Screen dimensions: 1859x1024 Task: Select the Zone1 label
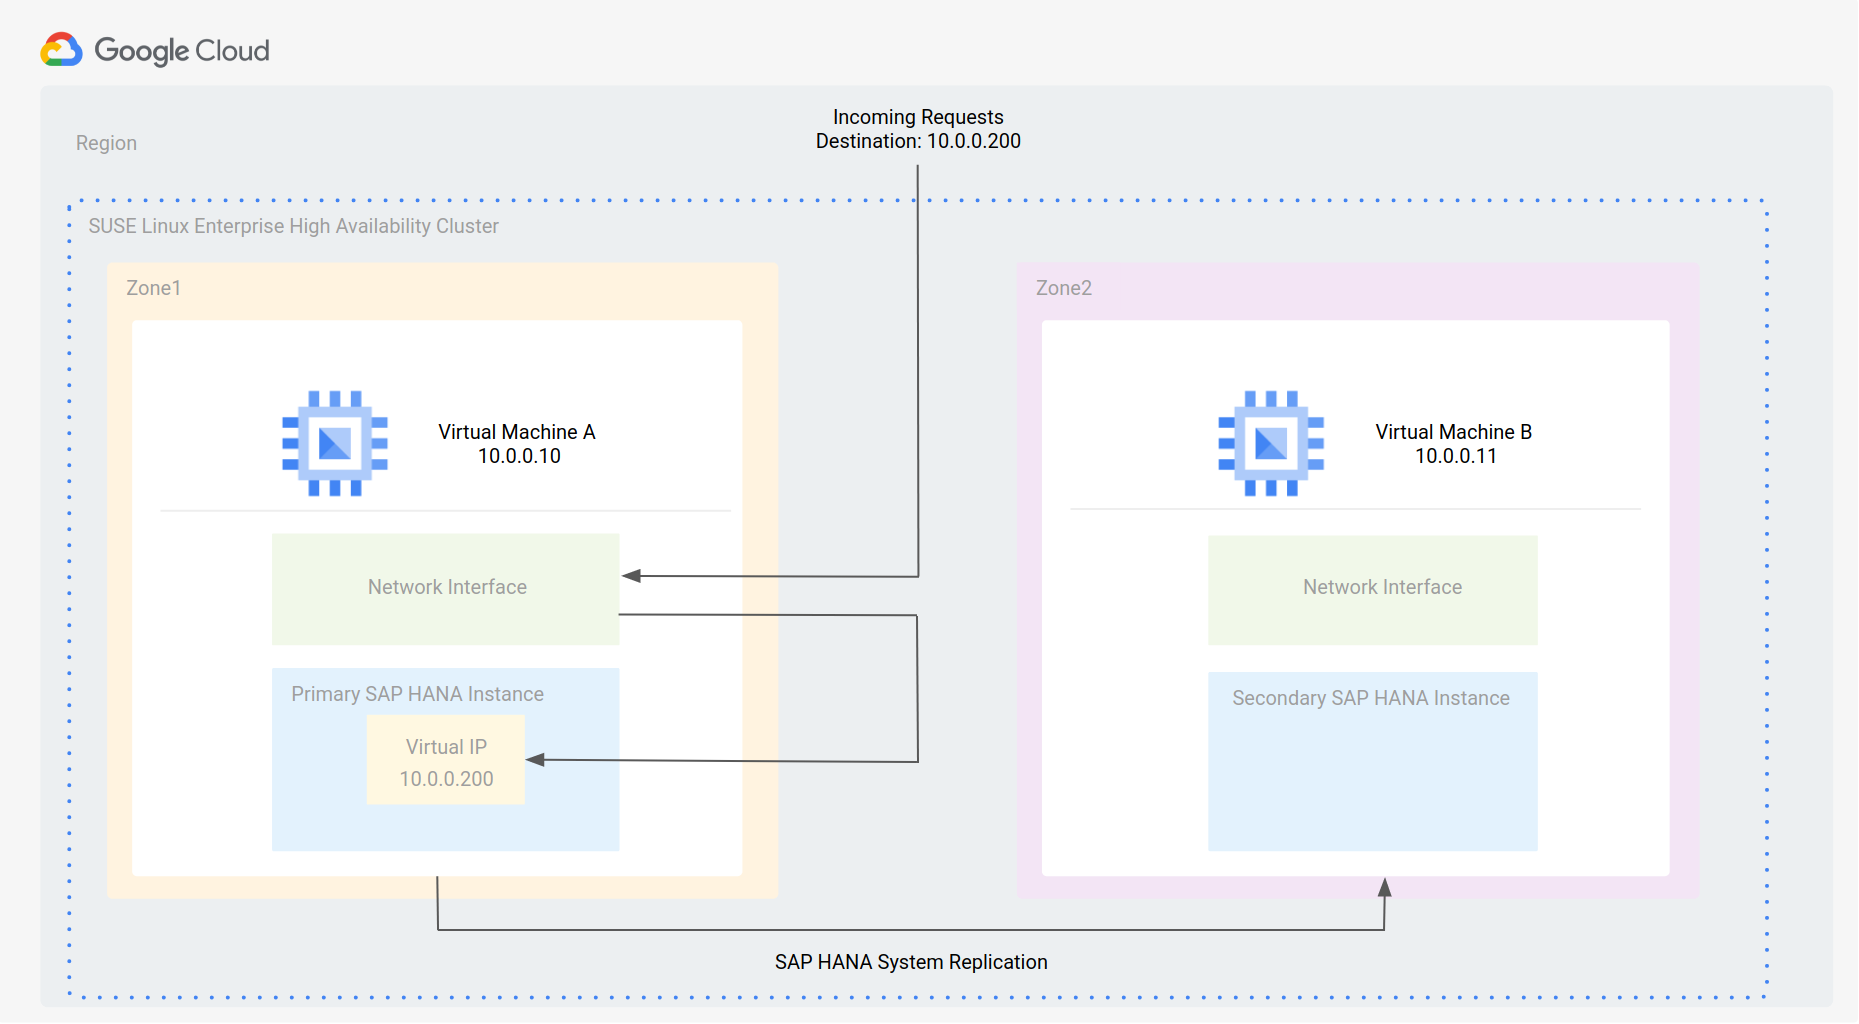(x=153, y=288)
